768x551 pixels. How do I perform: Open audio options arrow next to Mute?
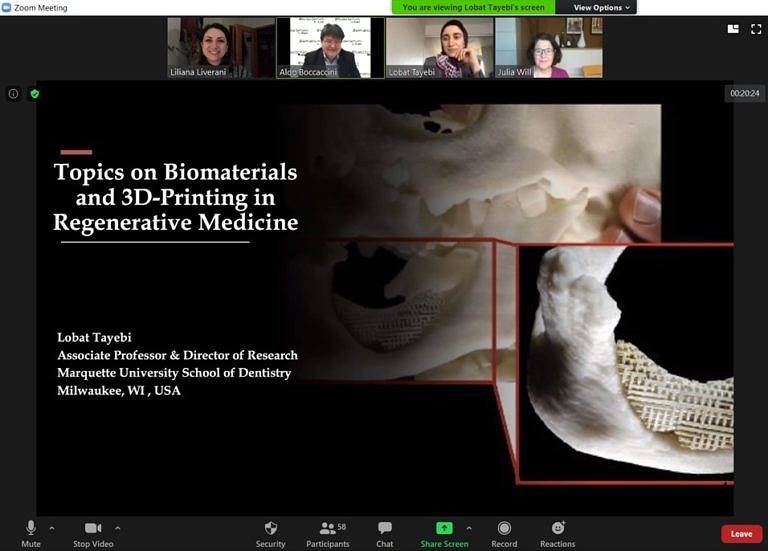(x=52, y=528)
